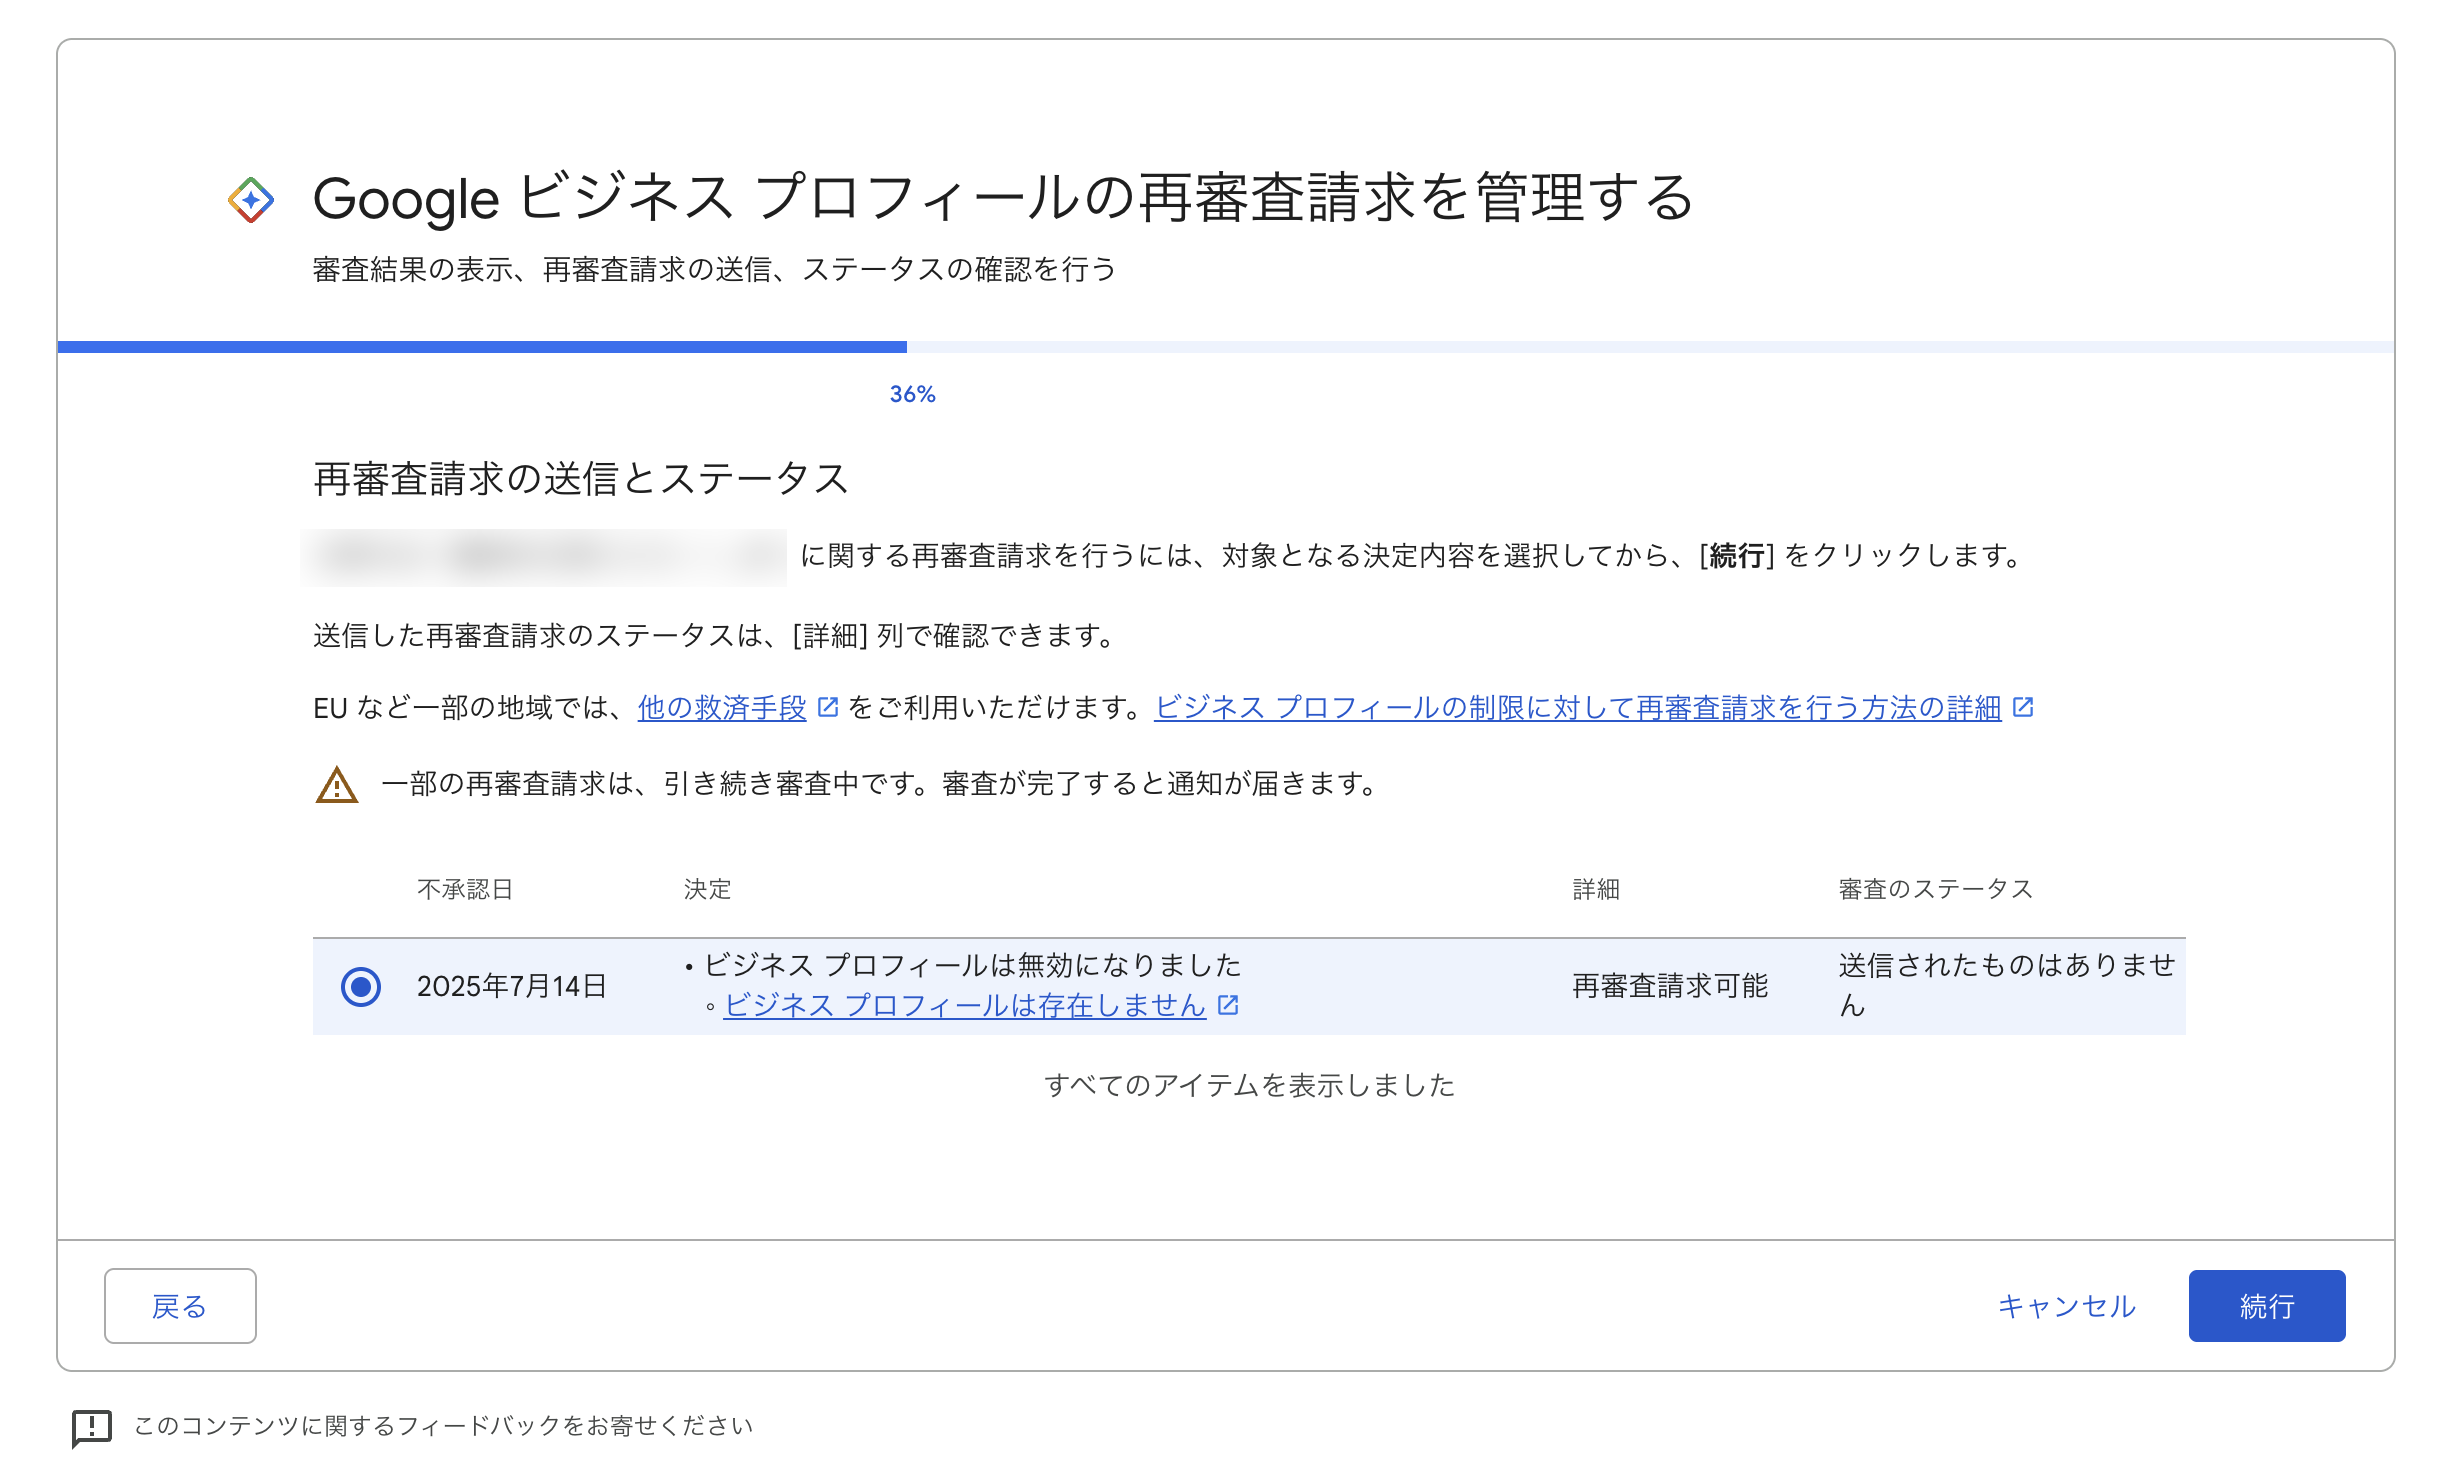Click the page title Google ビジネス プロフィールの再審査請求を管理する
2452x1464 pixels.
[1003, 197]
